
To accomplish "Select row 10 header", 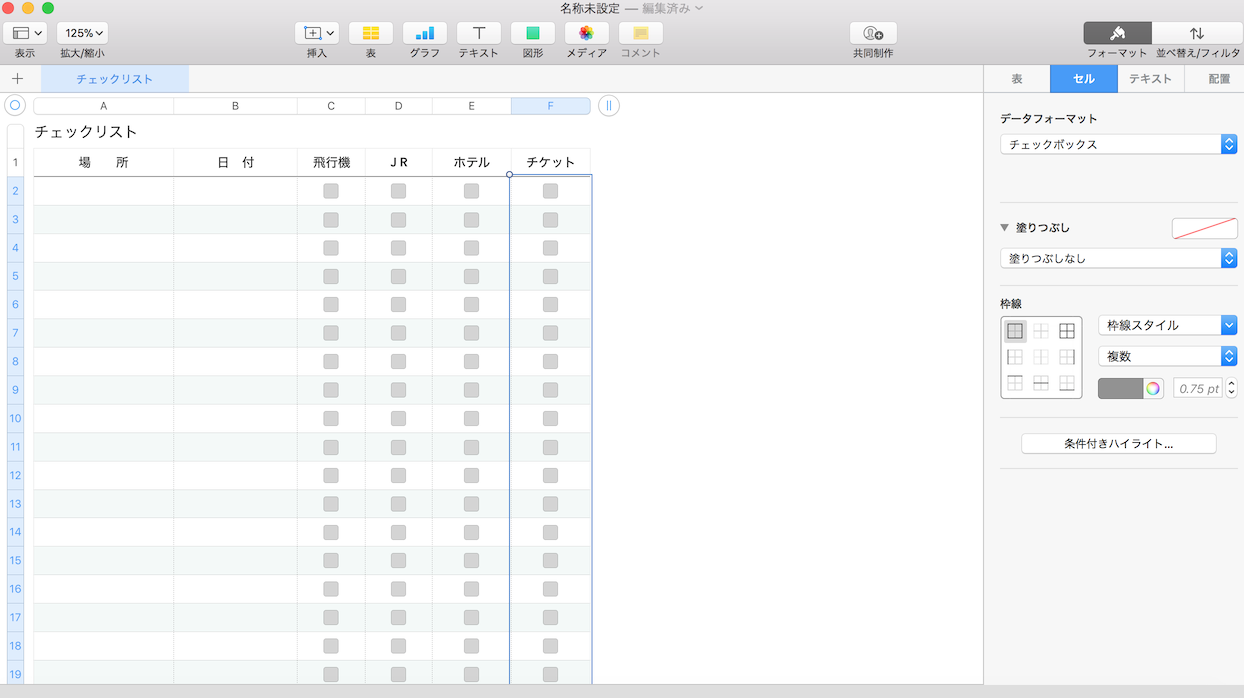I will coord(15,418).
